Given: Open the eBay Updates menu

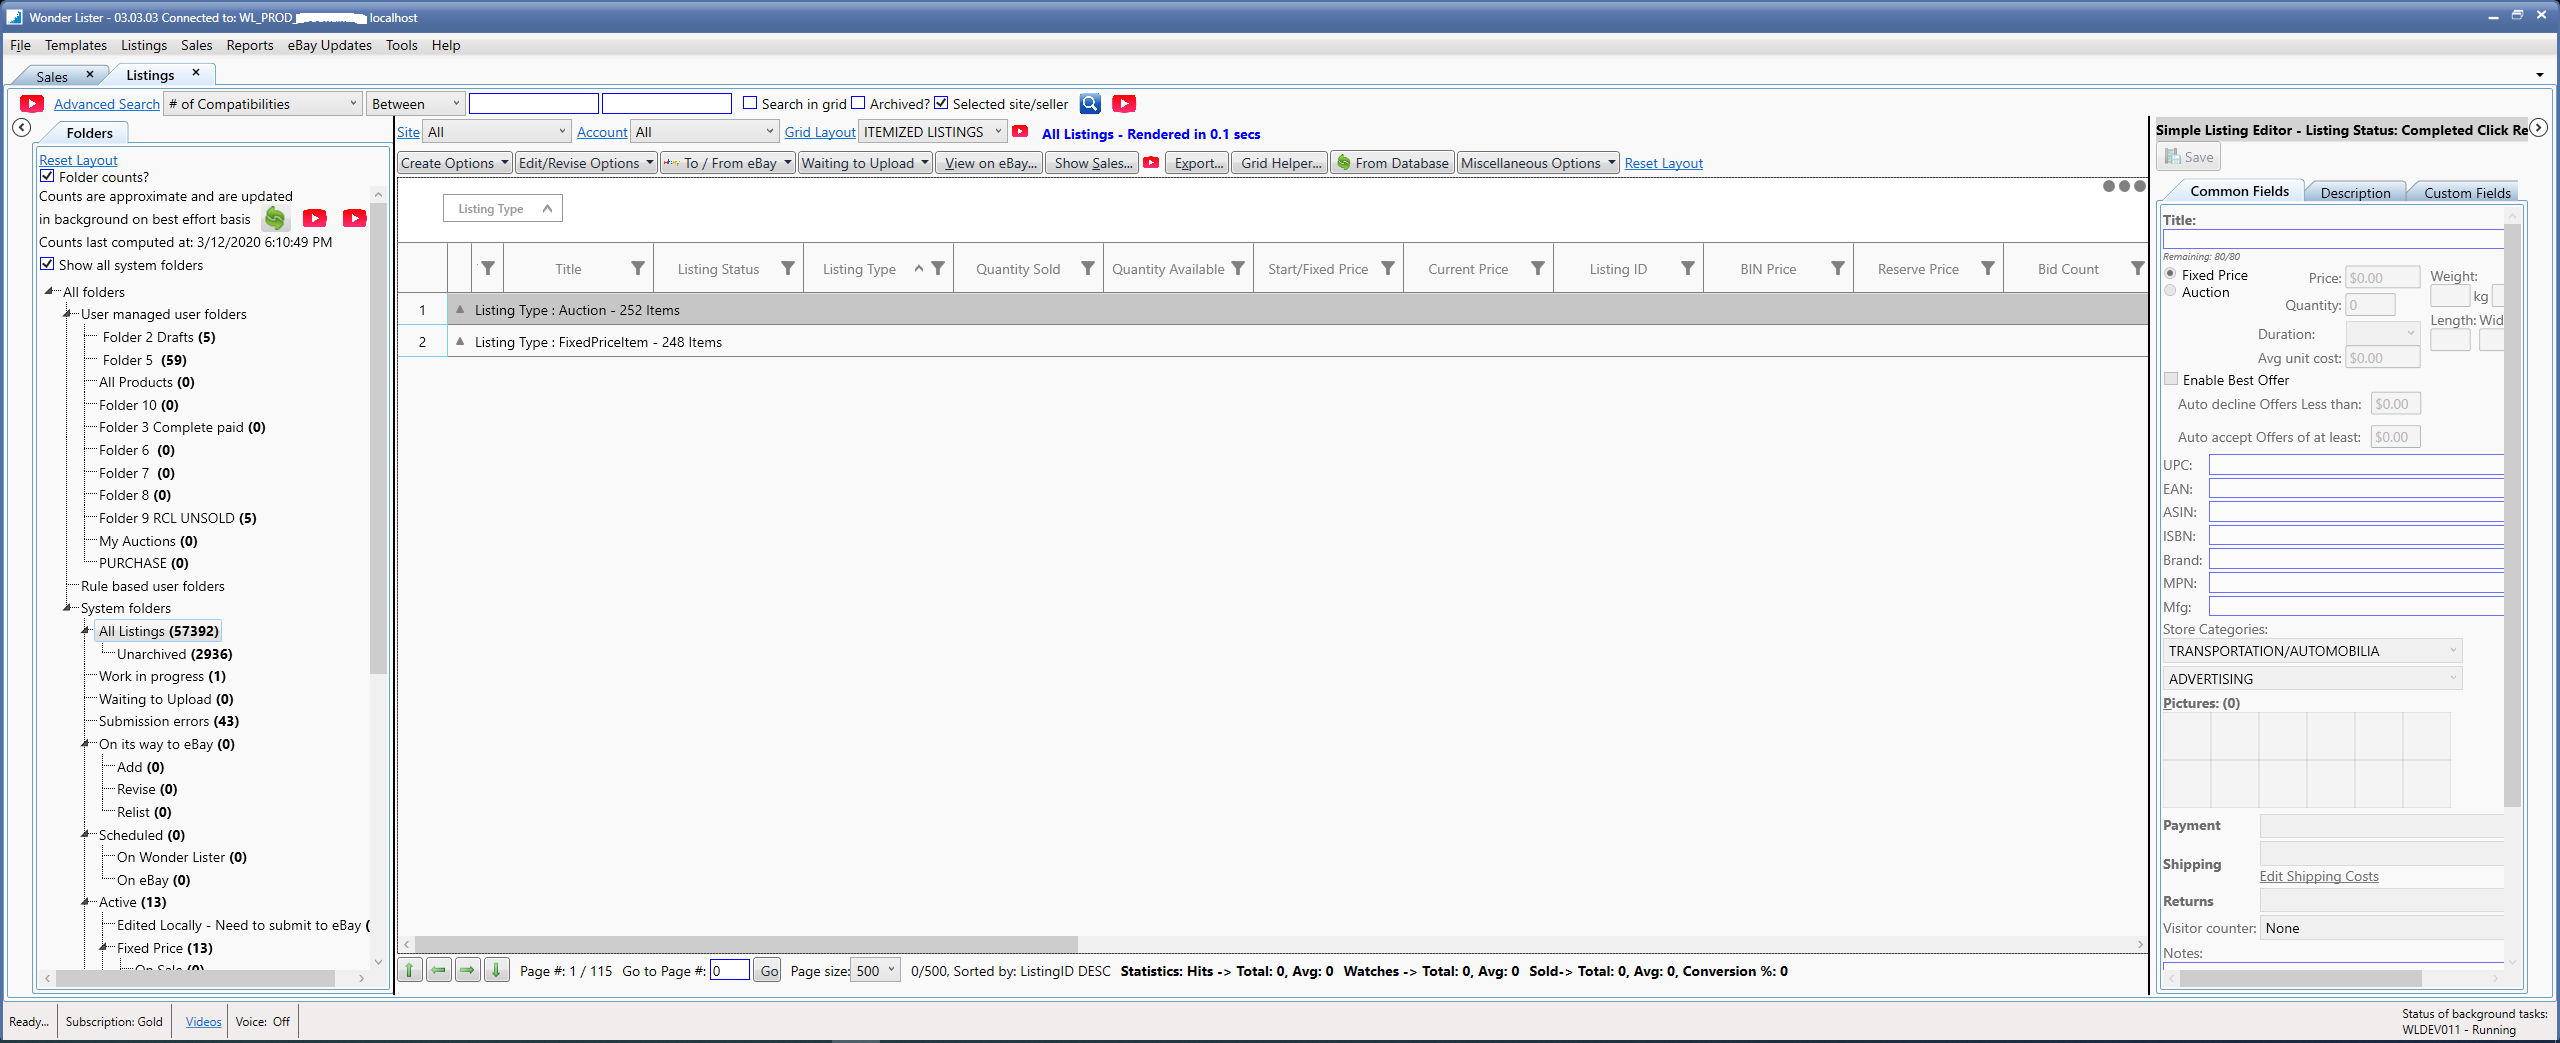Looking at the screenshot, I should (329, 45).
